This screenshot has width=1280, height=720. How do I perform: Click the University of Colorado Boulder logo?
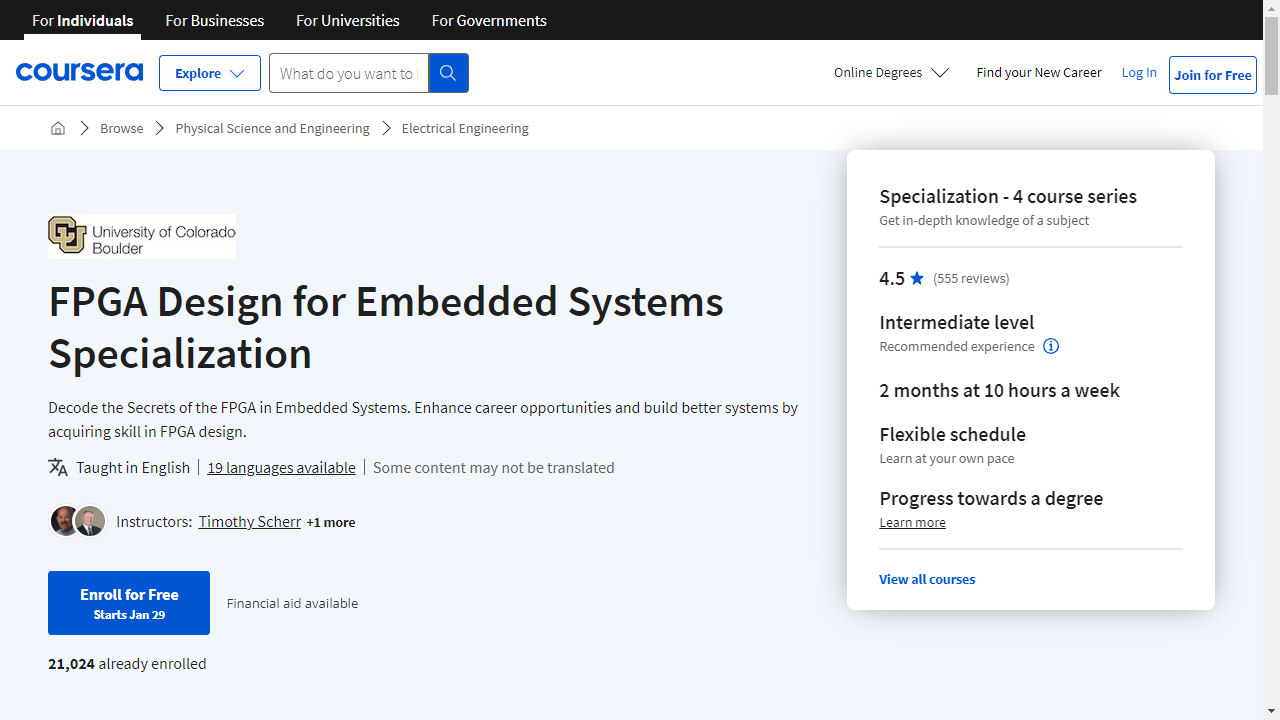point(142,236)
